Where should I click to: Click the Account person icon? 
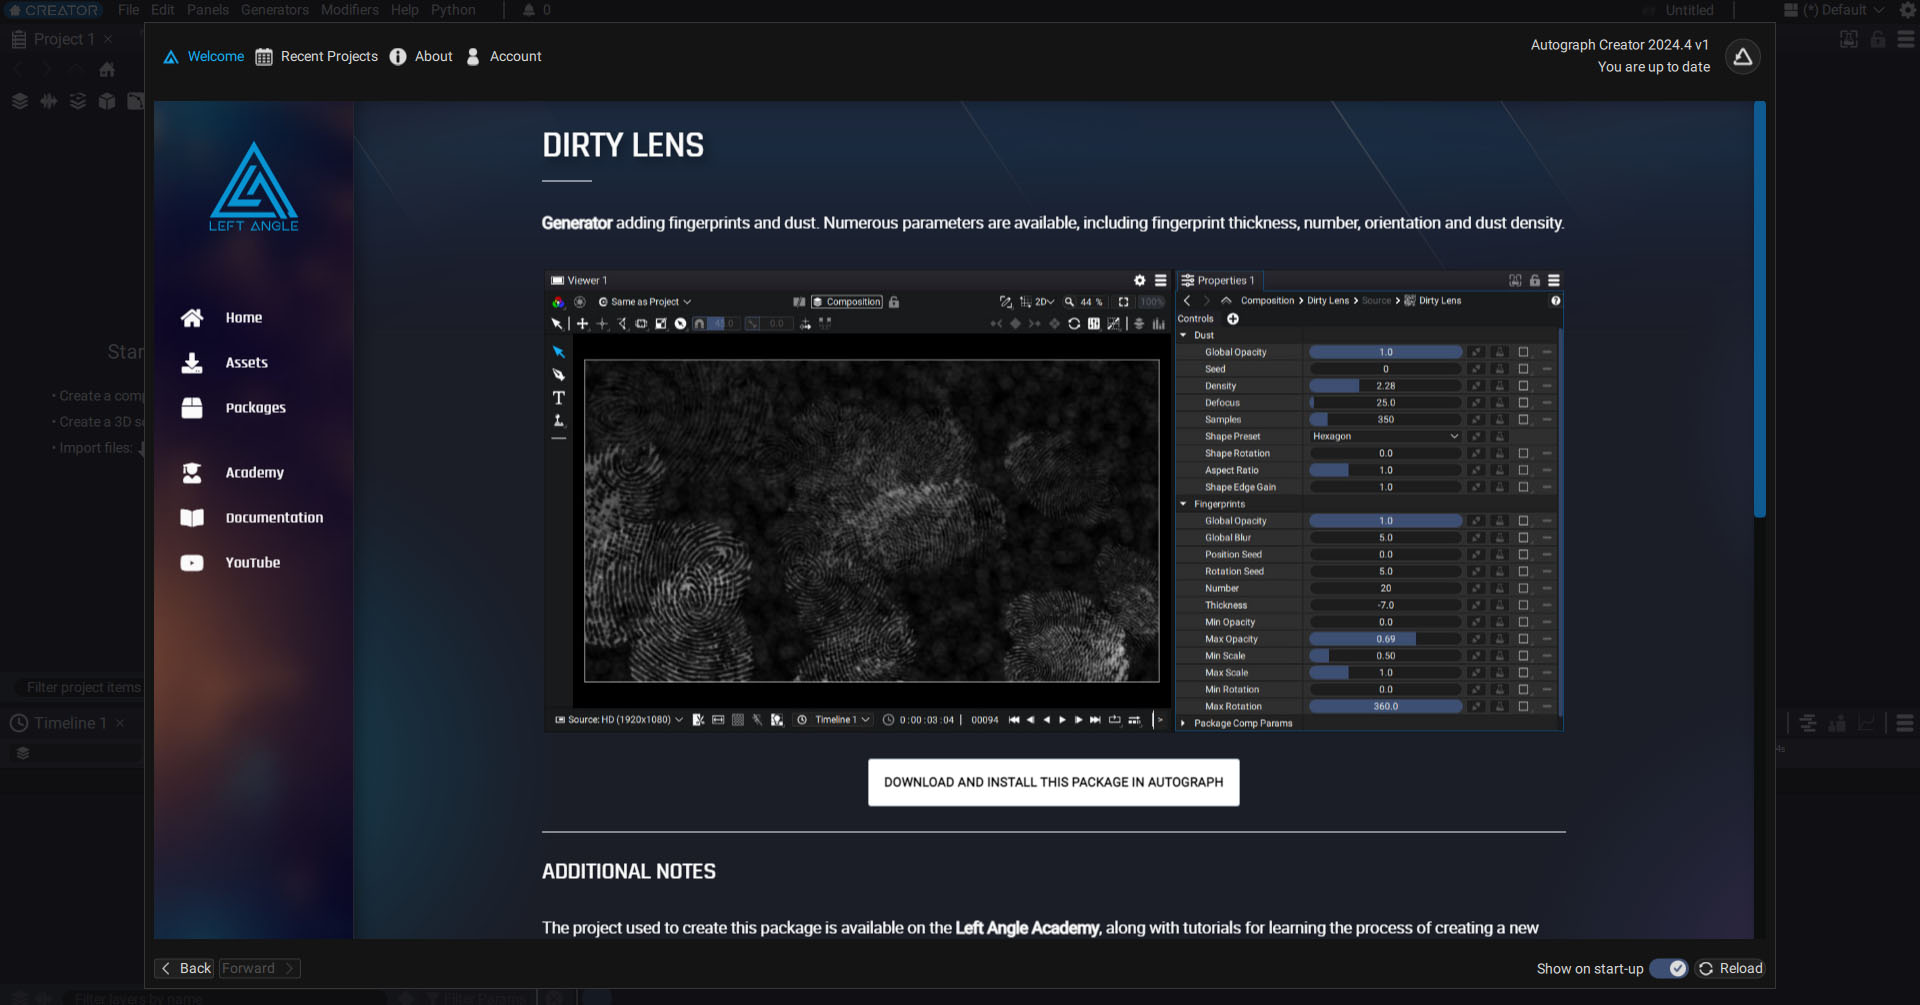pos(473,57)
